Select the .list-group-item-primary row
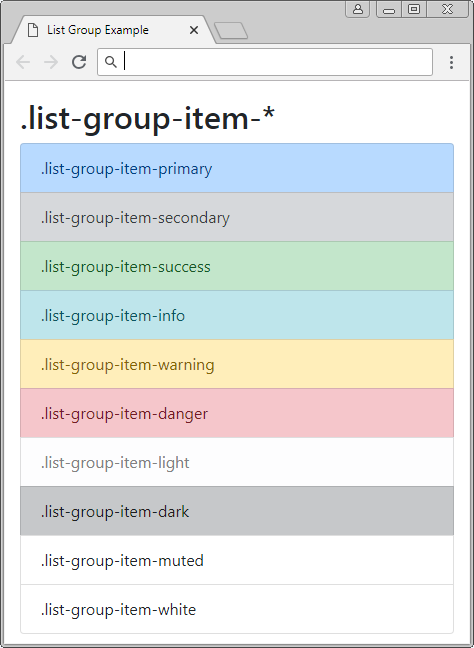This screenshot has width=474, height=648. (x=237, y=168)
